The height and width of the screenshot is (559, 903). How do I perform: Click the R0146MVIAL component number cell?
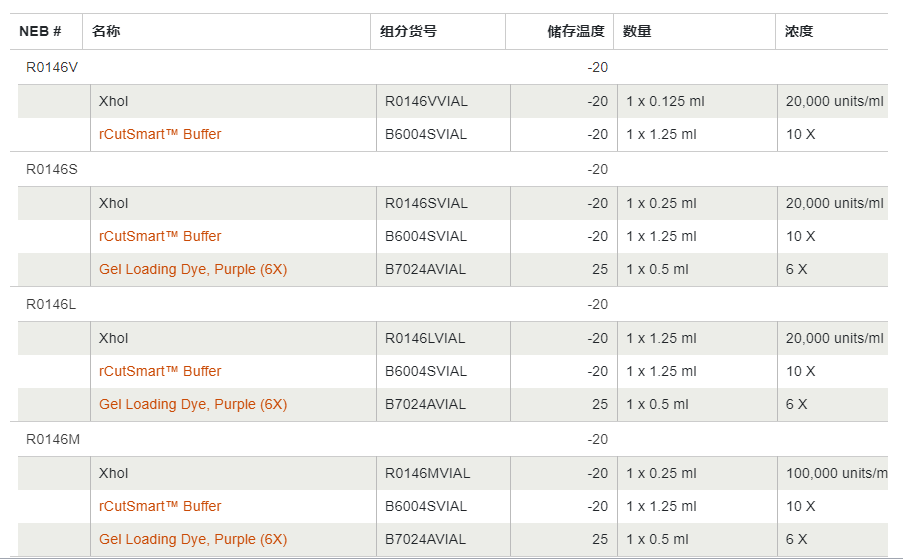pyautogui.click(x=427, y=473)
